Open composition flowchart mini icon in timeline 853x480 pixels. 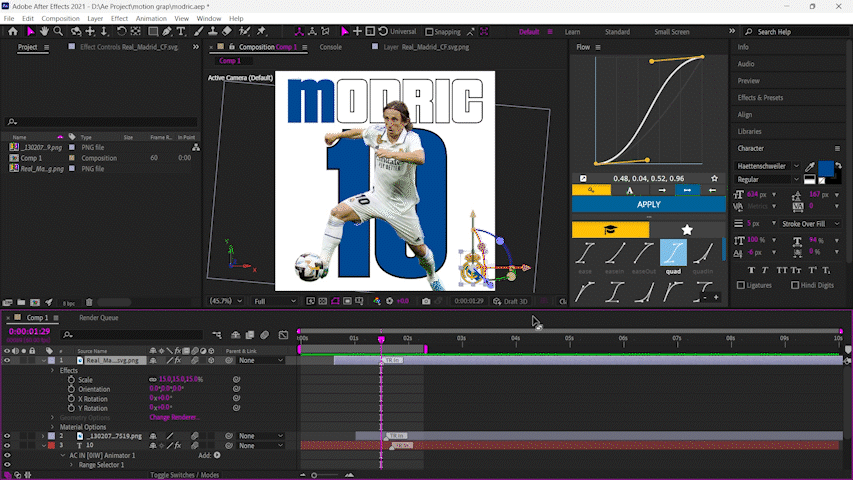point(217,335)
